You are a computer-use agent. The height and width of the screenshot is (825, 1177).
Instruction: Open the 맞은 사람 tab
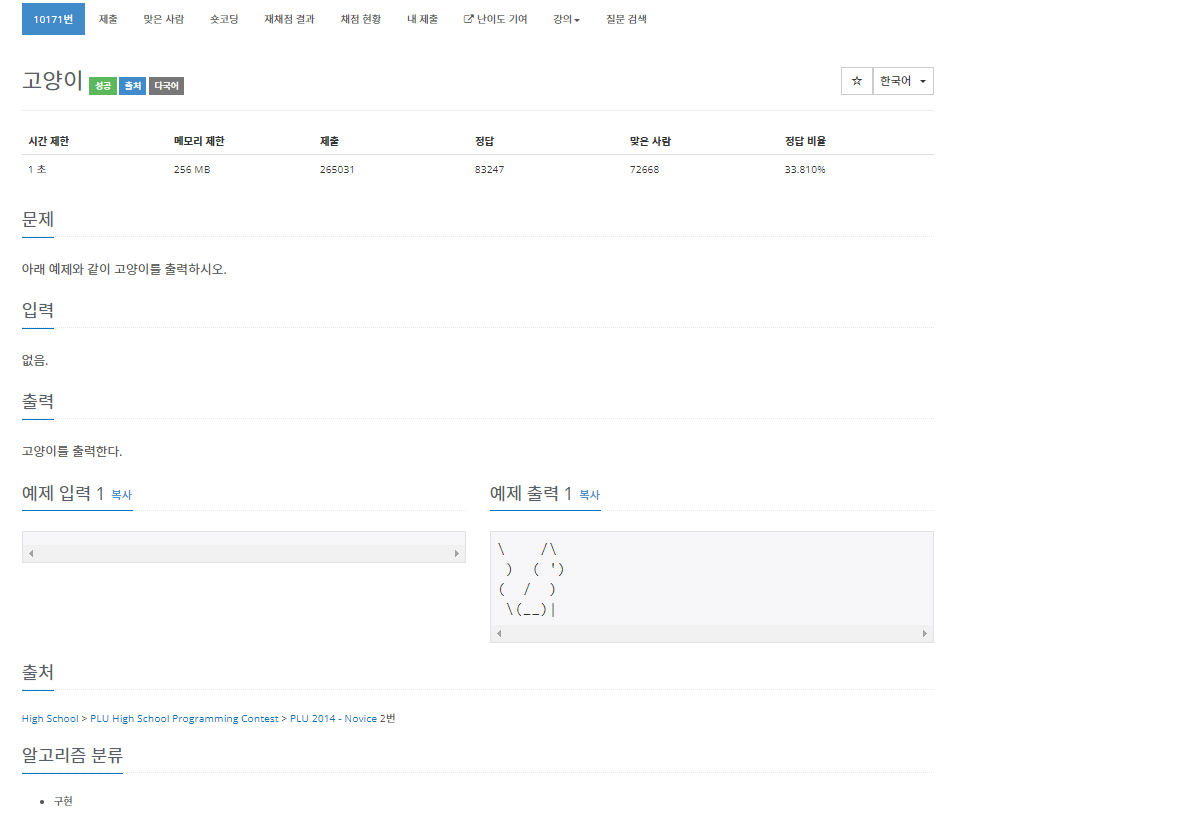[x=164, y=19]
